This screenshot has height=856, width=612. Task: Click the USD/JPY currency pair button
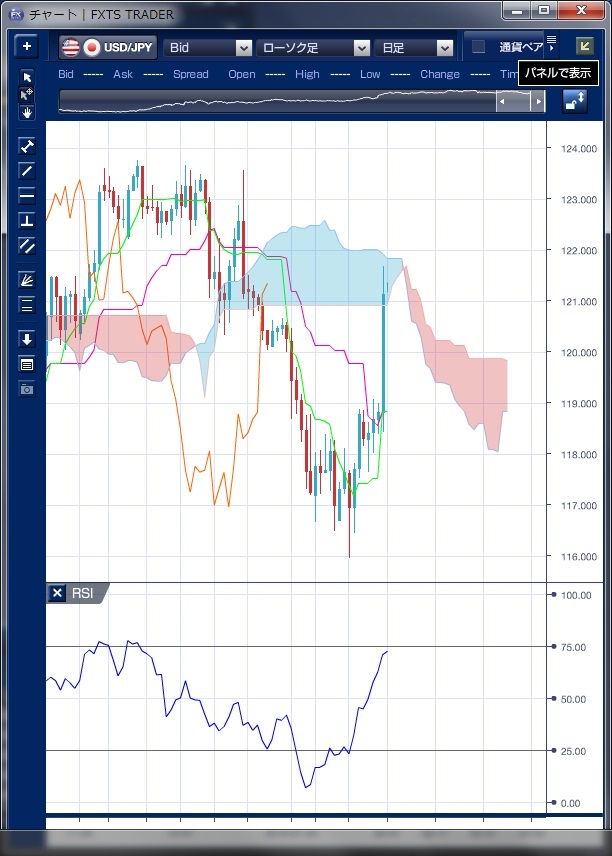[108, 47]
